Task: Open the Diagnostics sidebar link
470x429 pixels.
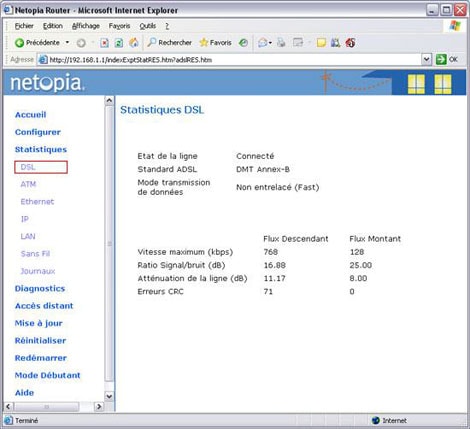Action: coord(40,288)
